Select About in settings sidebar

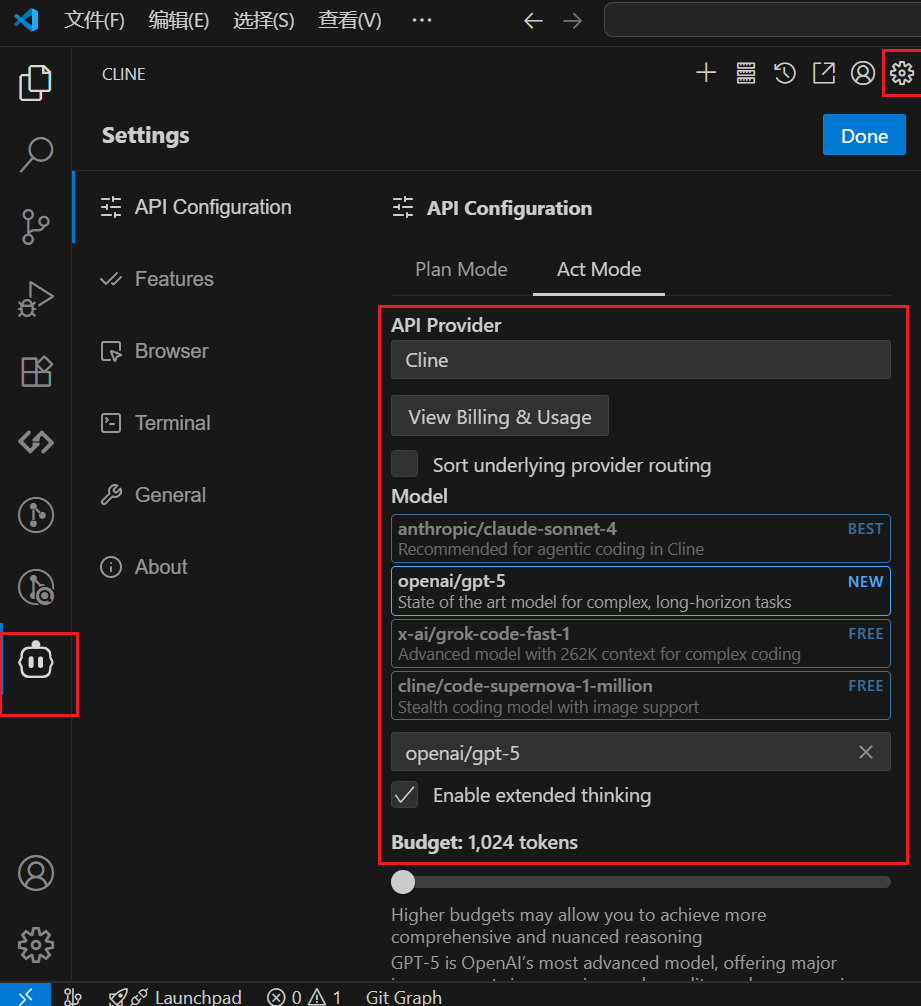pos(144,567)
